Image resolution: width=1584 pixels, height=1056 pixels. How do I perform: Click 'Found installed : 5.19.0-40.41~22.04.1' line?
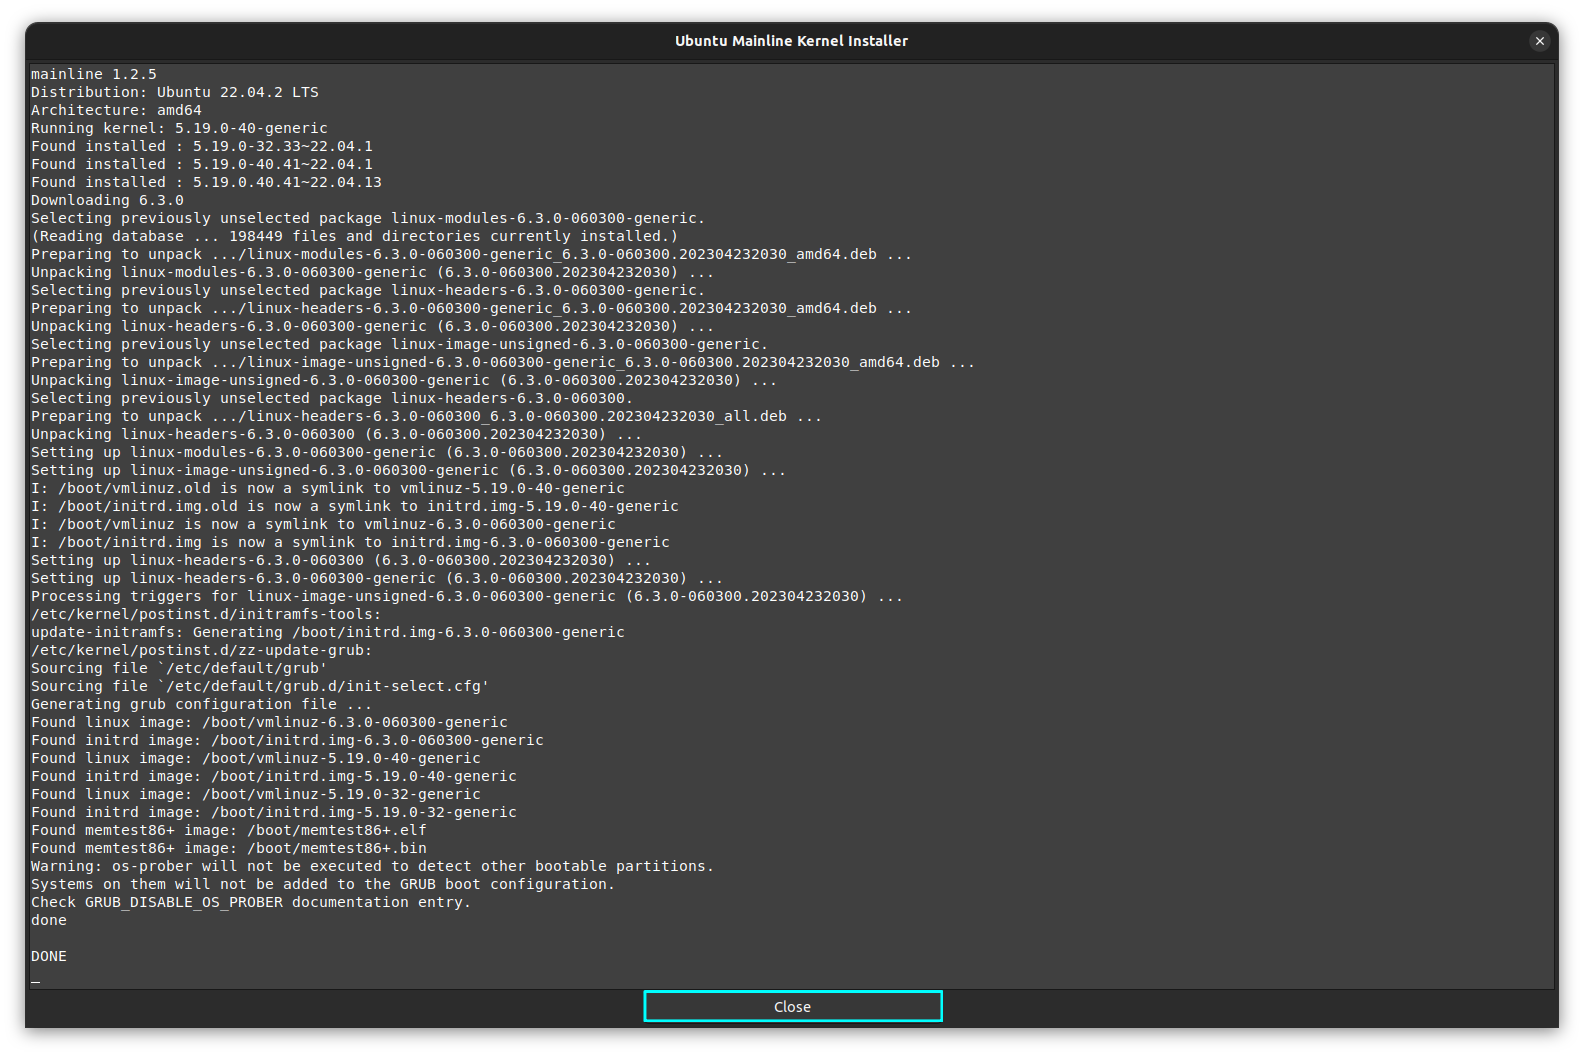click(202, 164)
